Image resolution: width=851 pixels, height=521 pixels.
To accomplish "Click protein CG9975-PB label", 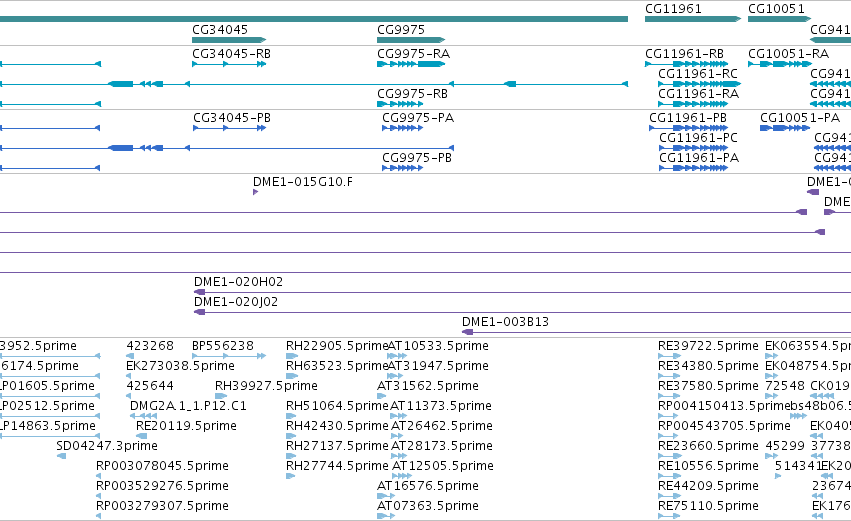I will (417, 158).
